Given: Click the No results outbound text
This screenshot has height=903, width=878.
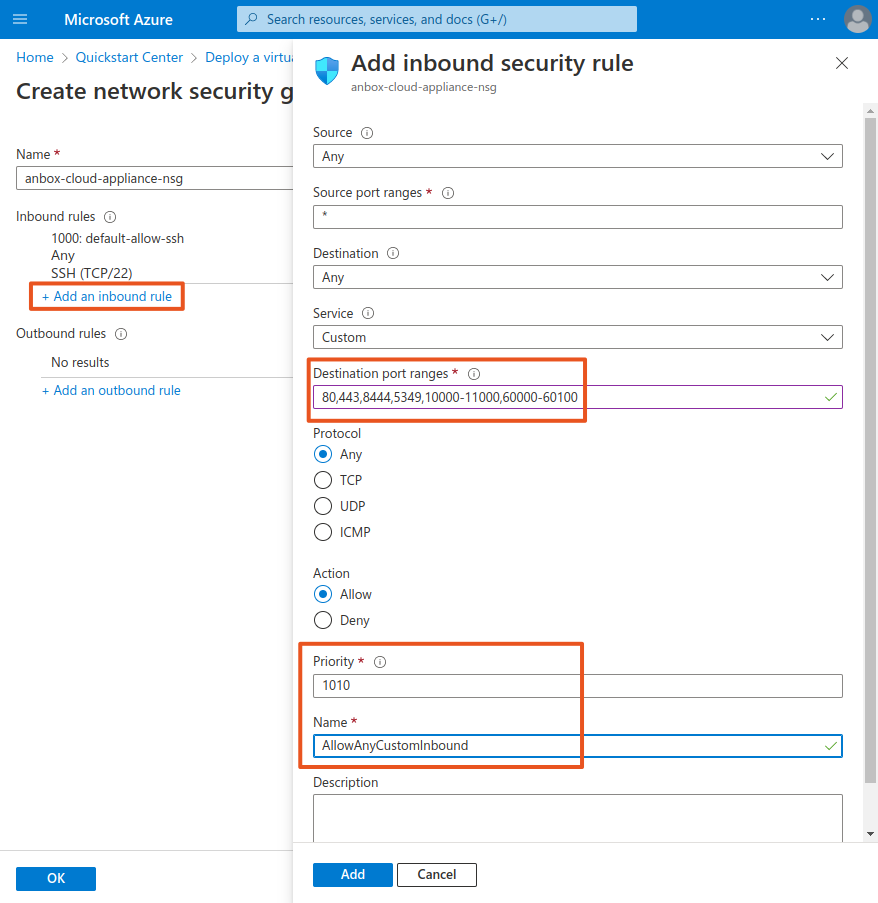Looking at the screenshot, I should coord(80,362).
